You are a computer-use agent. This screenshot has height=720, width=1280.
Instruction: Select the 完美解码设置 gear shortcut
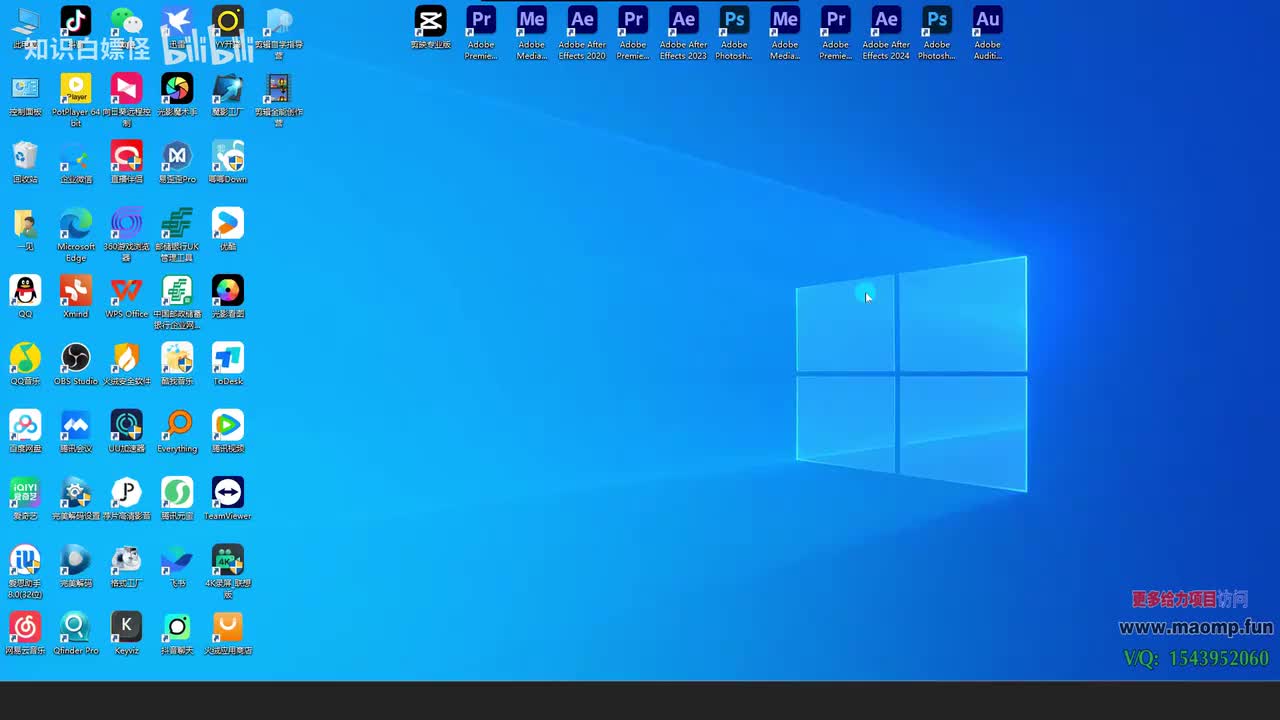[76, 493]
